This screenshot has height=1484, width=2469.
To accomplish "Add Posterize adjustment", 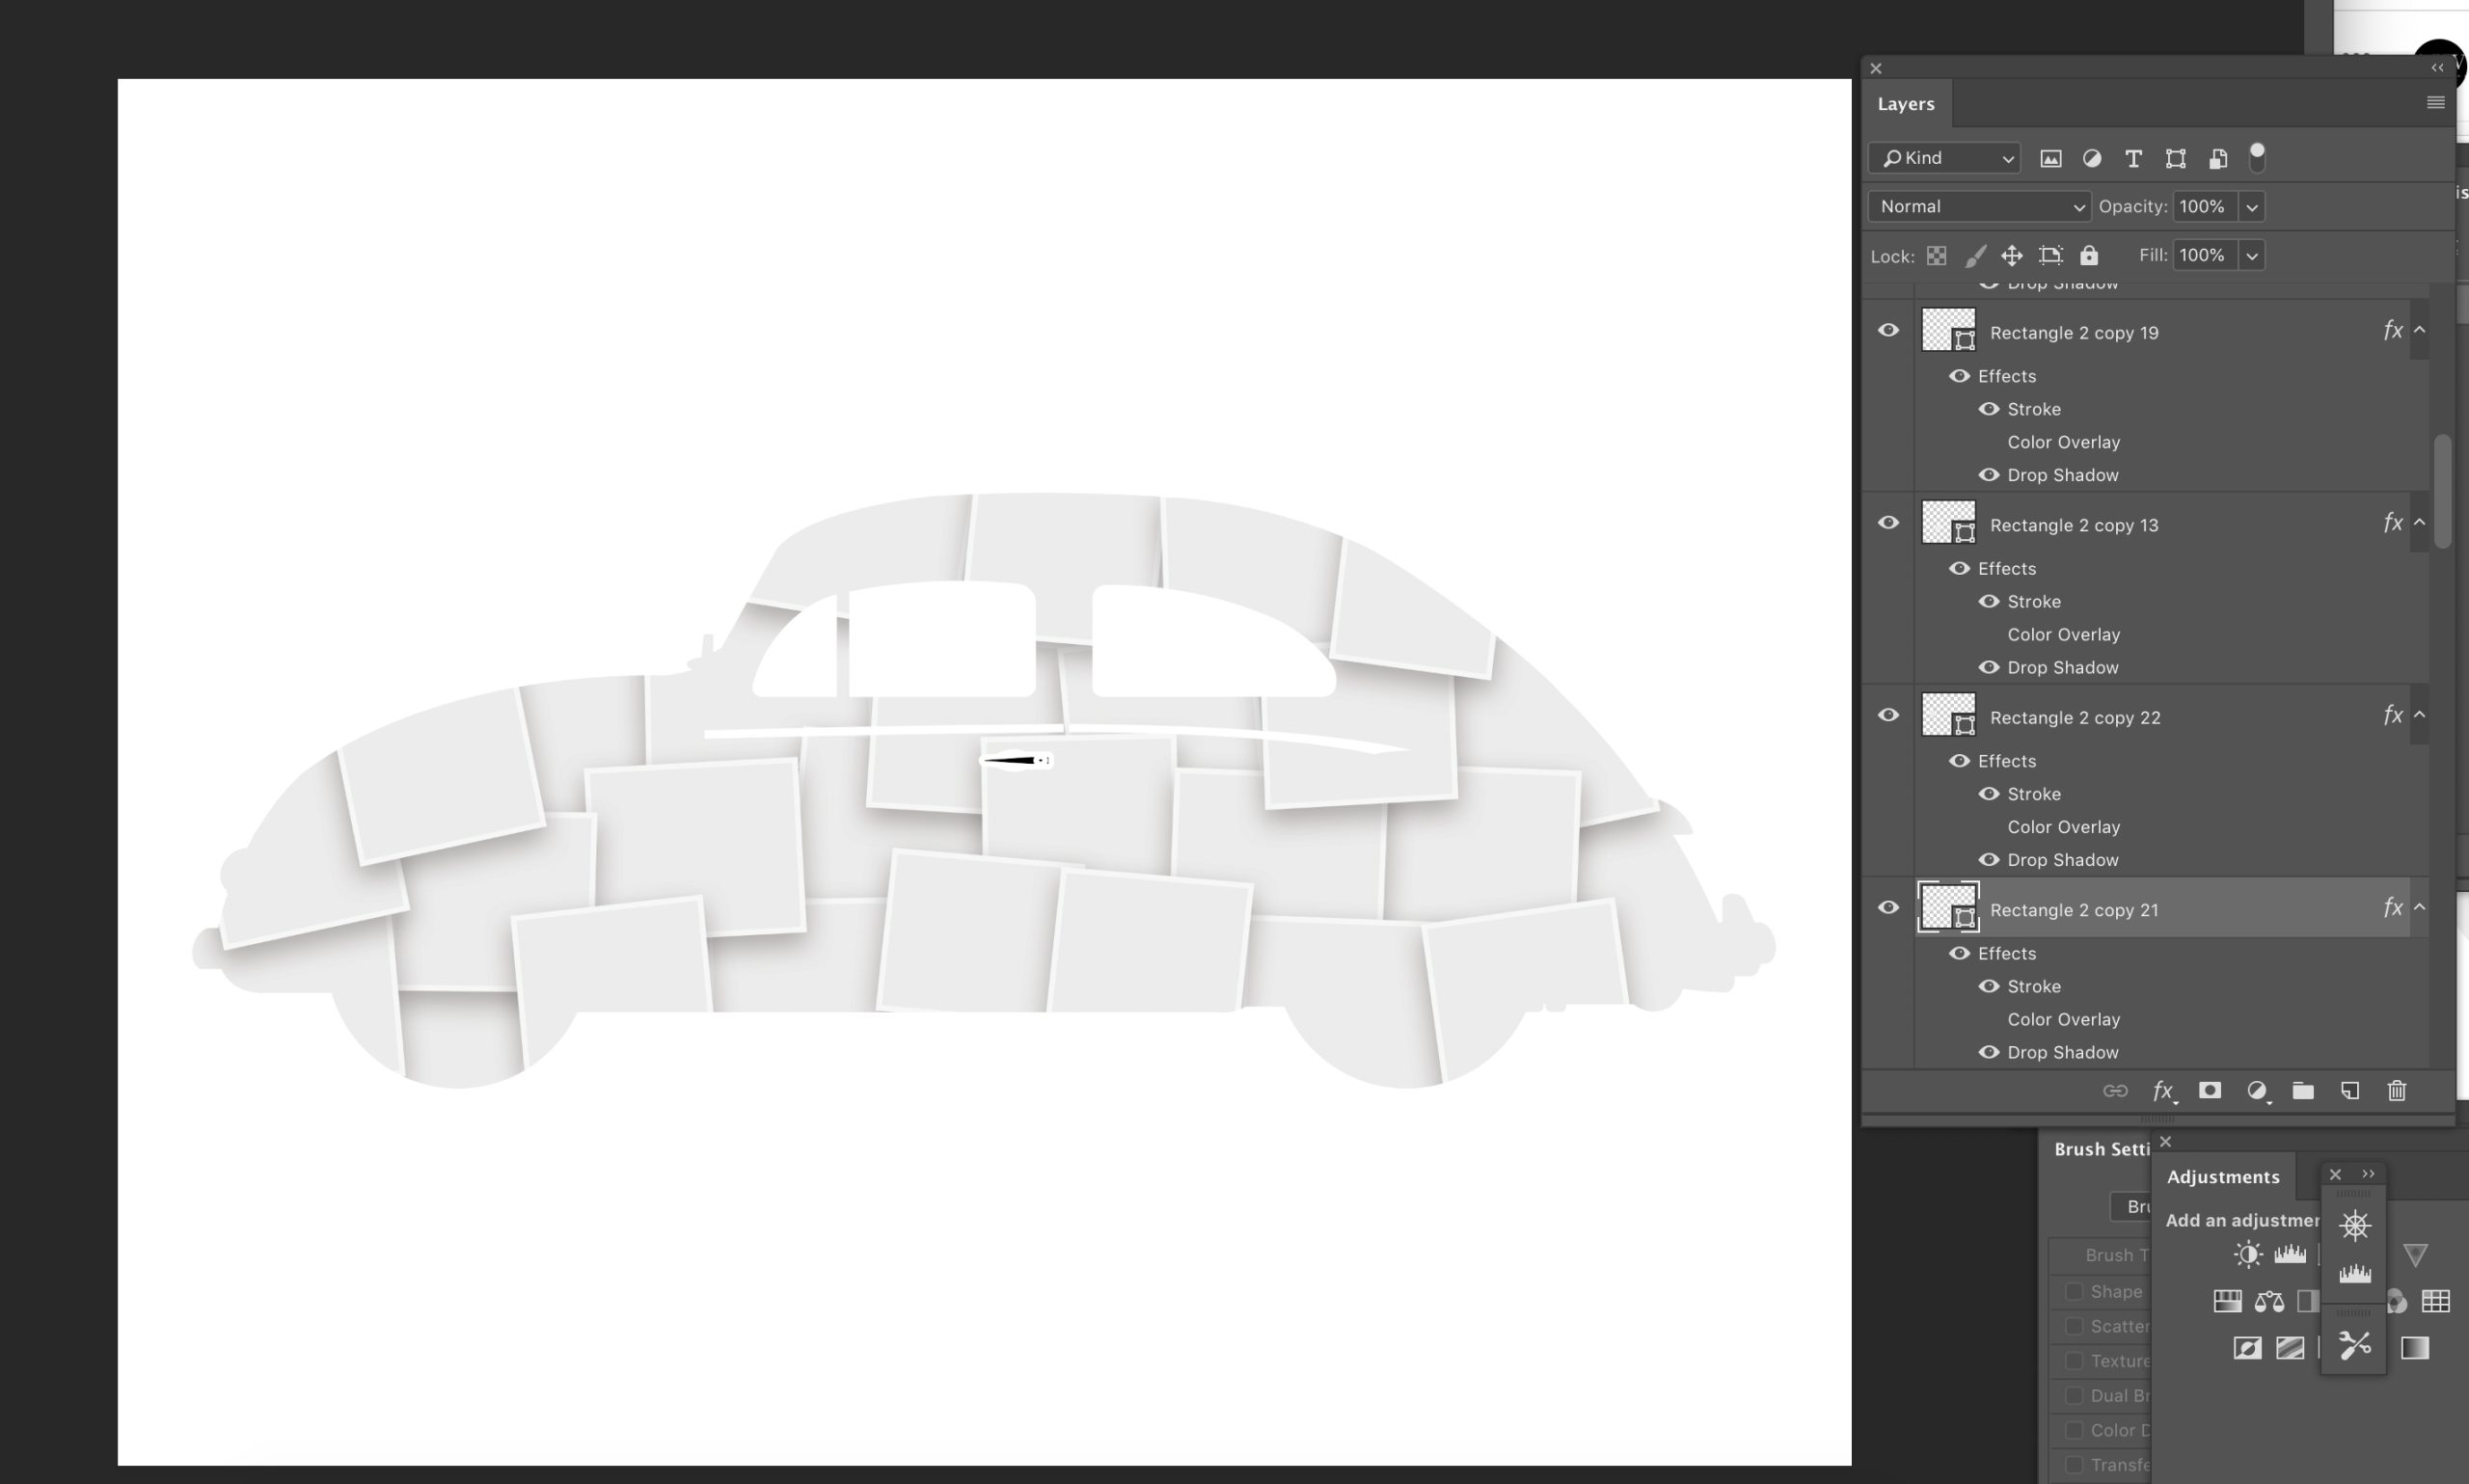I will coord(2290,1348).
